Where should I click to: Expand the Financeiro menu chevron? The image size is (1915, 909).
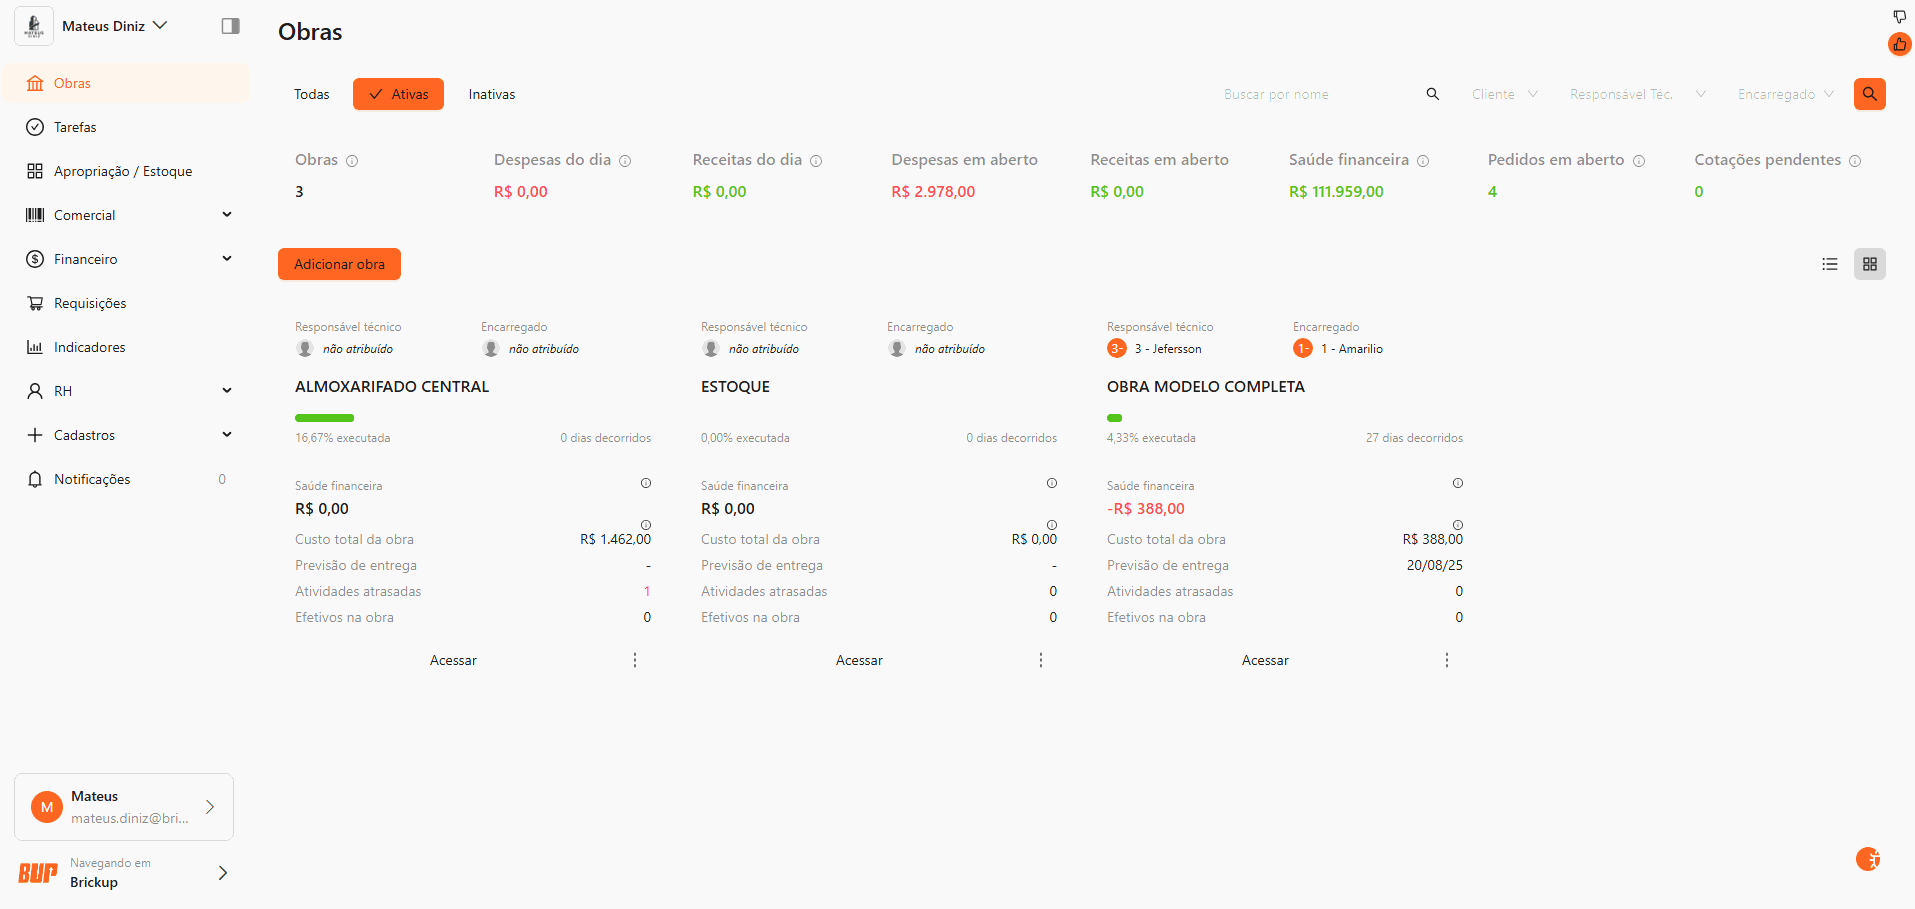[227, 259]
